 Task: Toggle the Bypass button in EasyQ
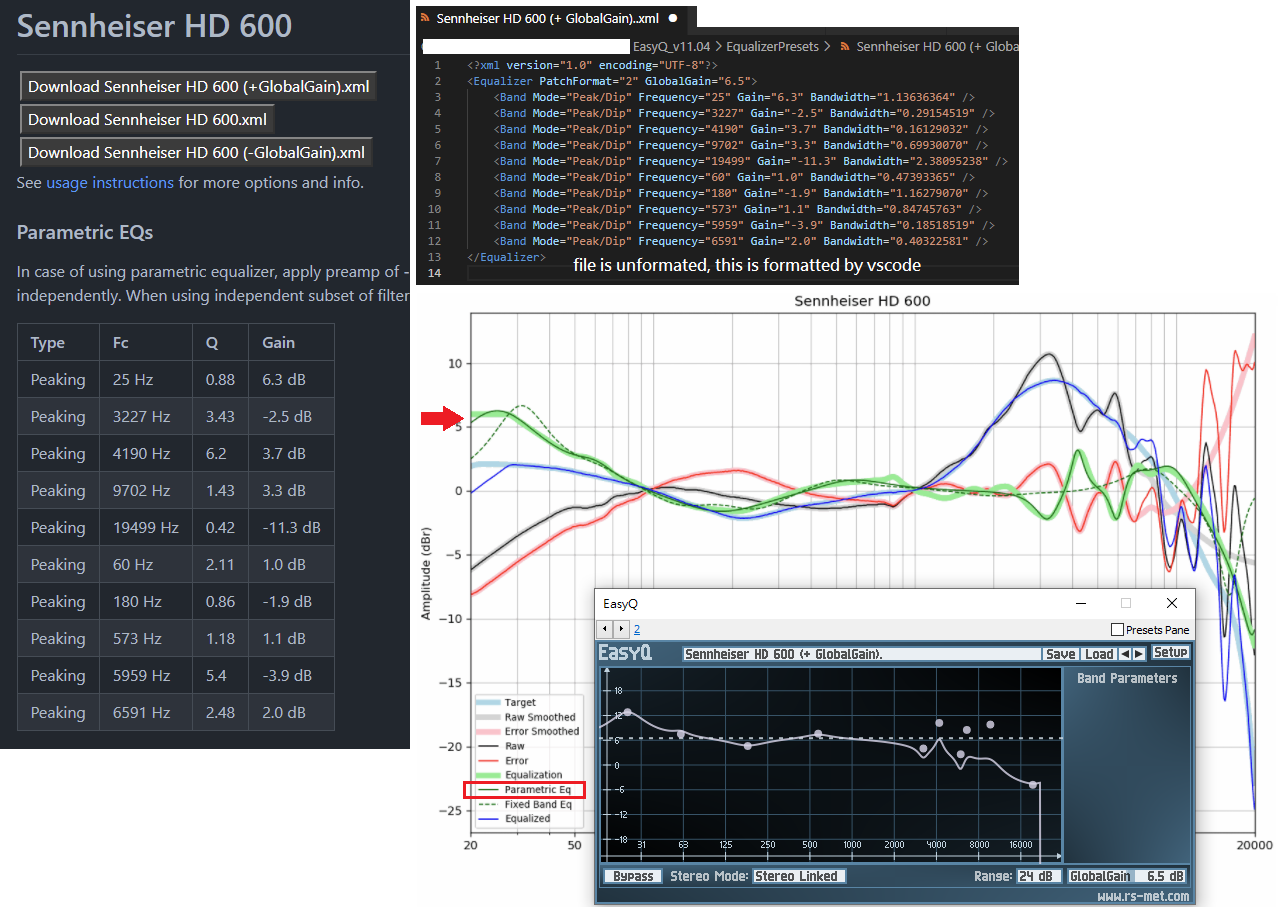pos(633,876)
